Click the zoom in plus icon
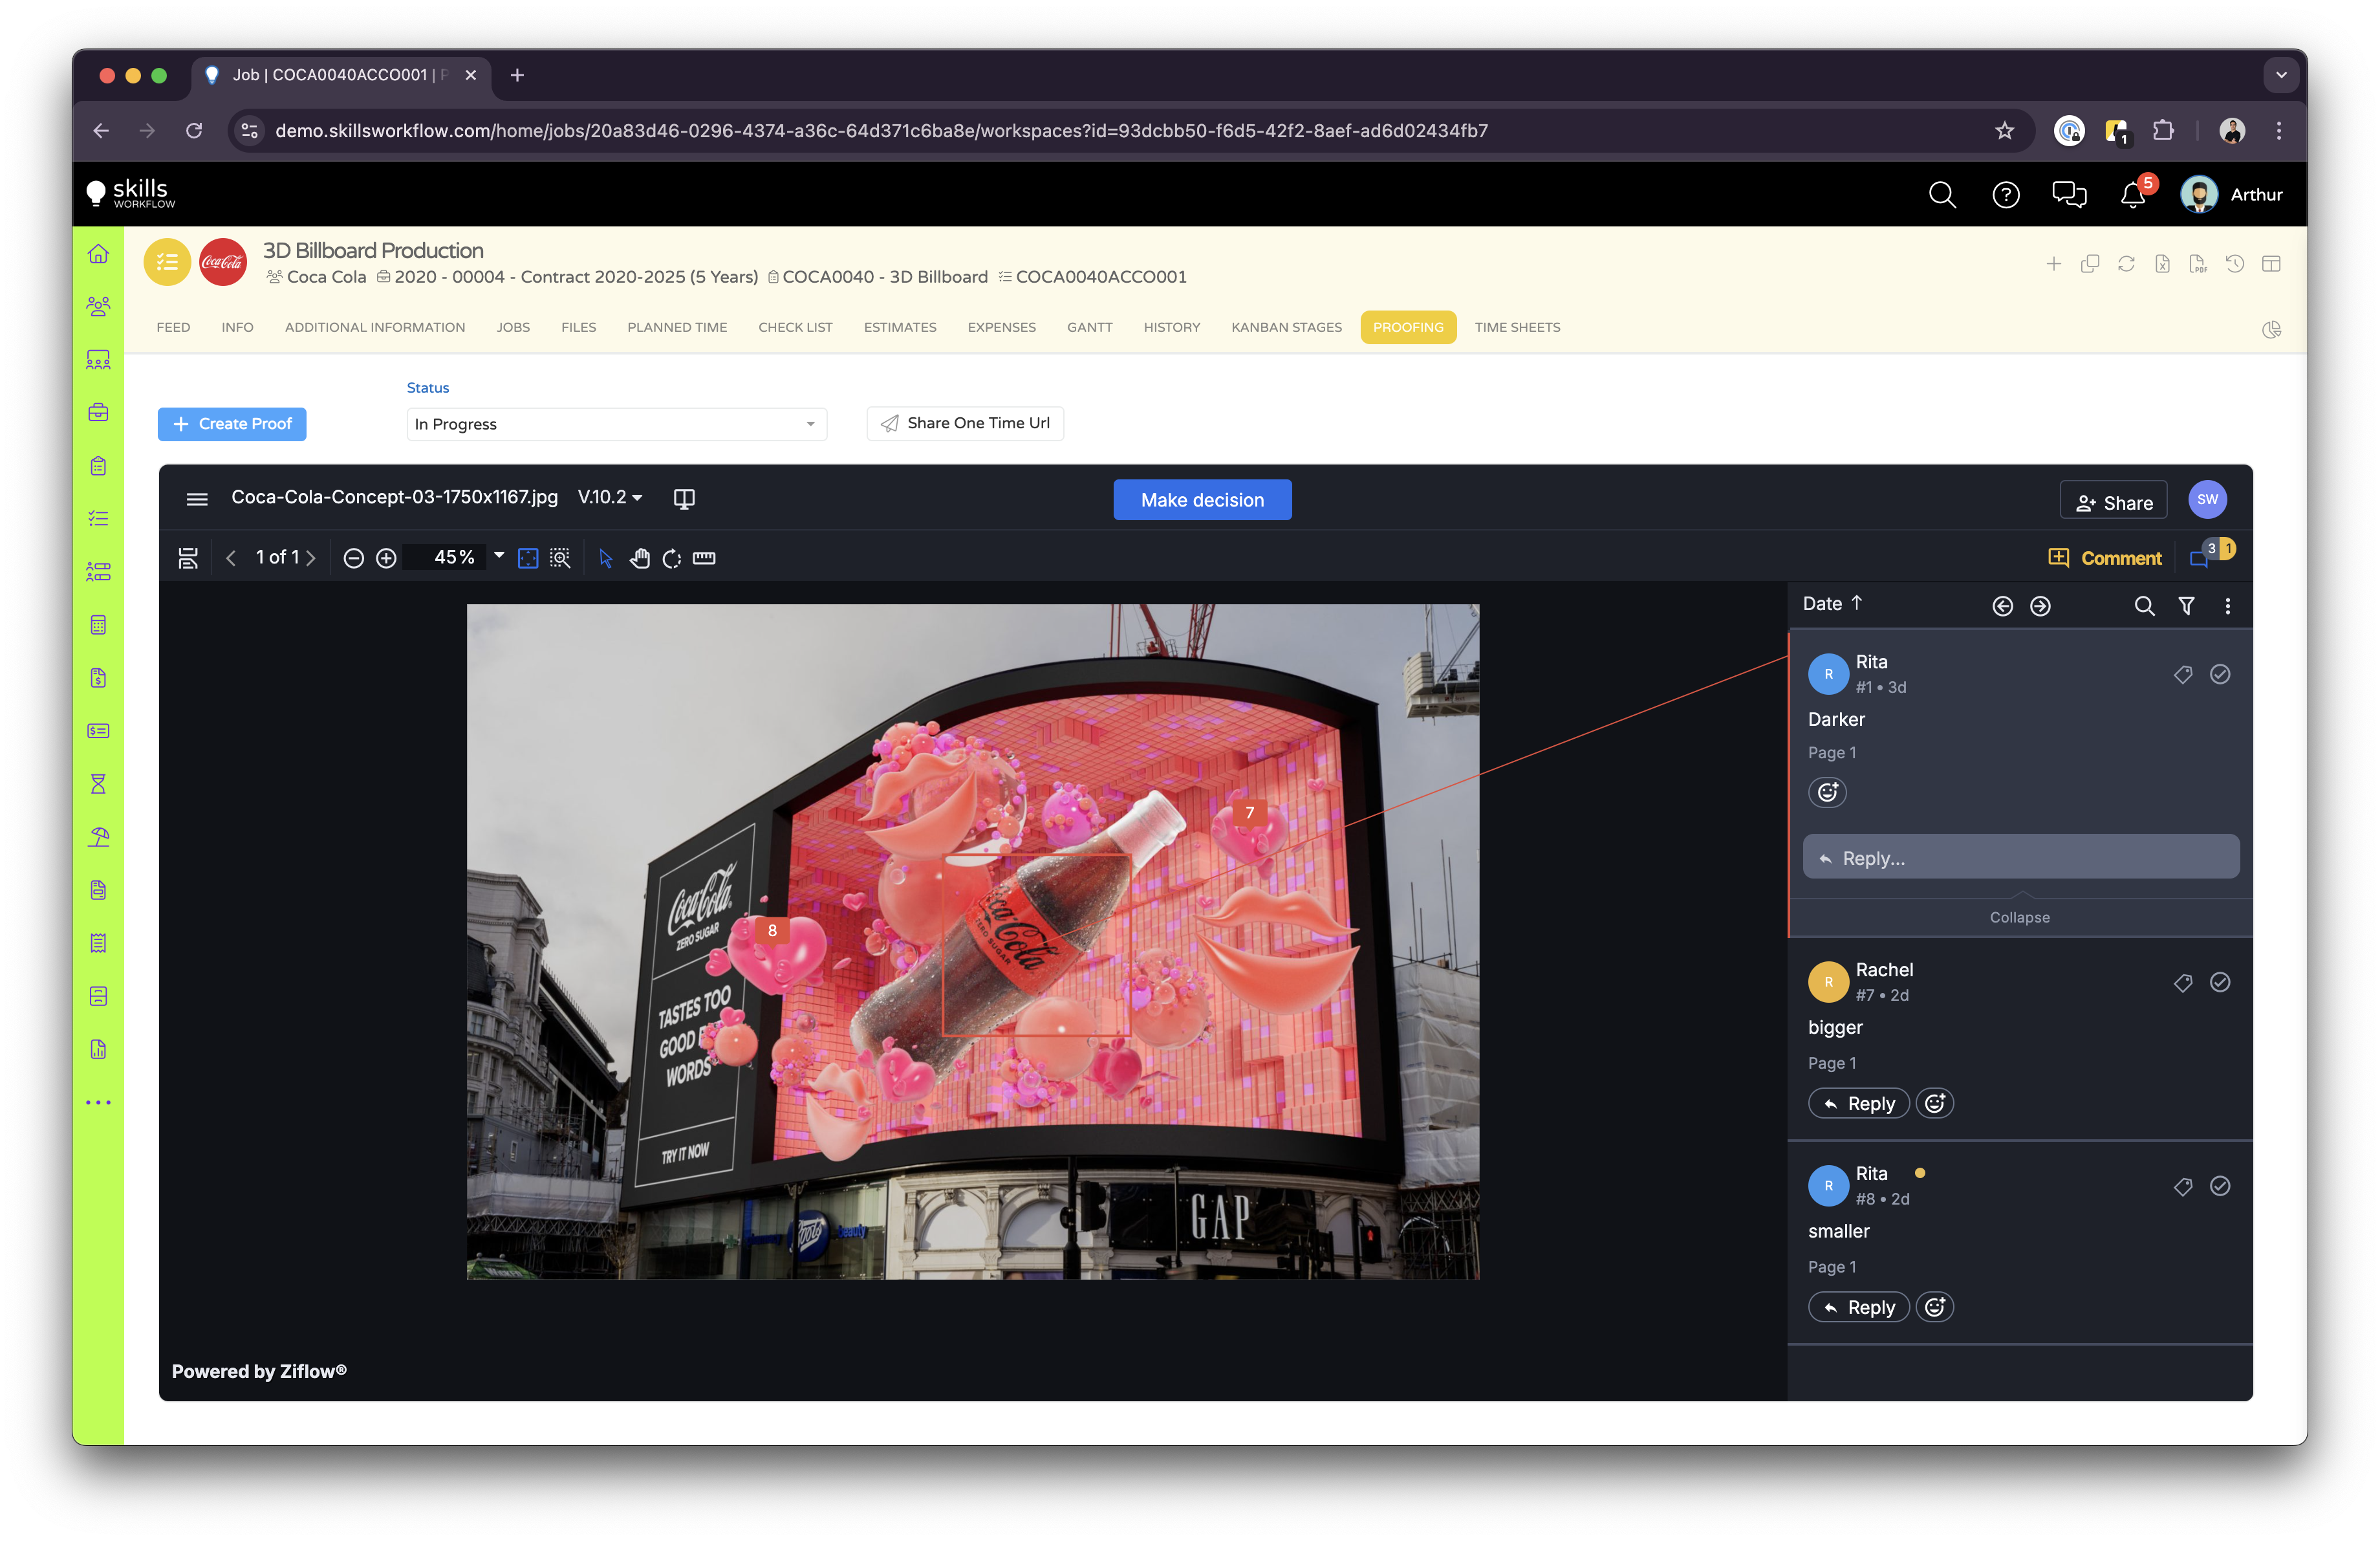This screenshot has width=2380, height=1541. coord(386,558)
